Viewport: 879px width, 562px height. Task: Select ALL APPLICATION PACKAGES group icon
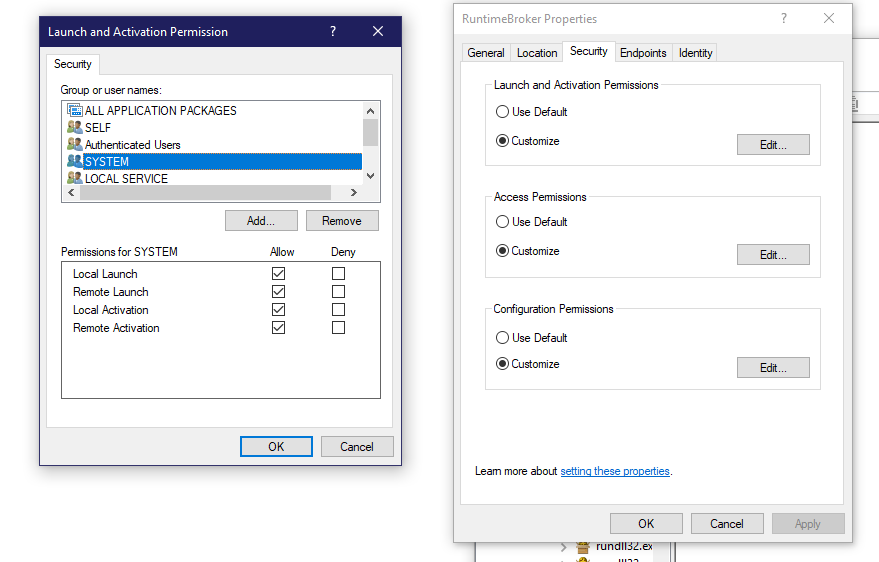coord(75,110)
